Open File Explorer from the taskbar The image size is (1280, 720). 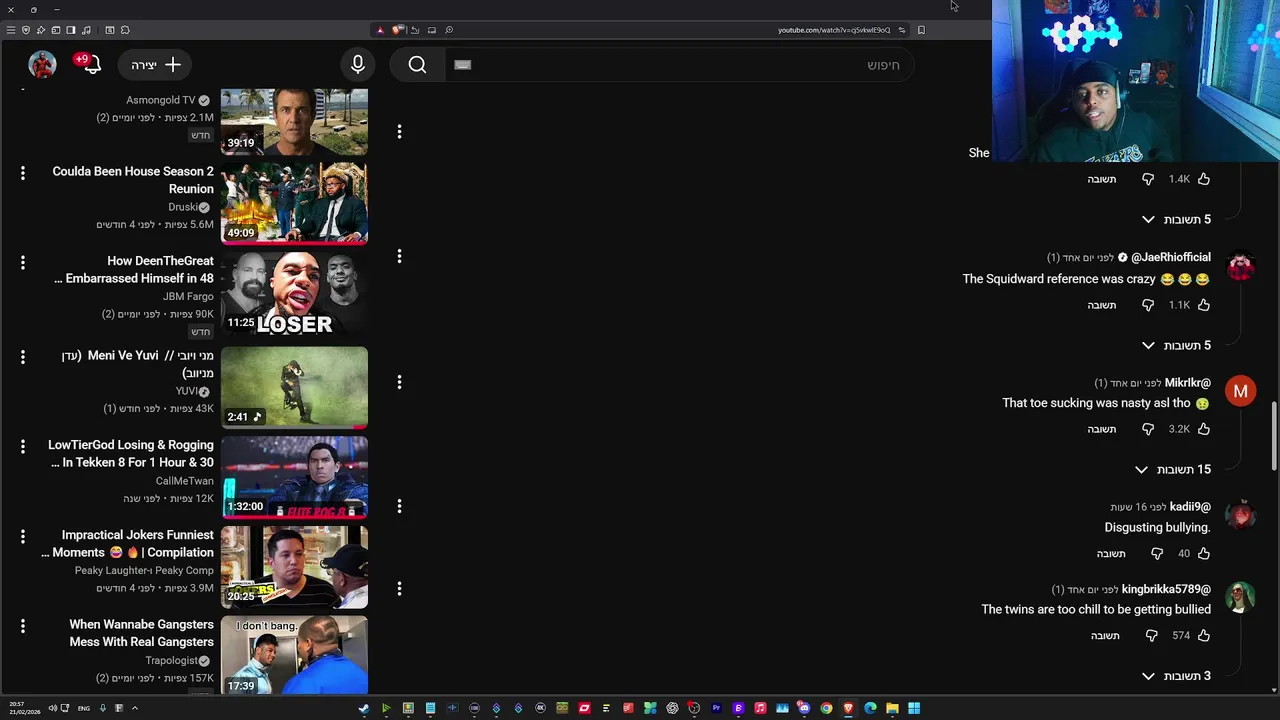tap(892, 708)
